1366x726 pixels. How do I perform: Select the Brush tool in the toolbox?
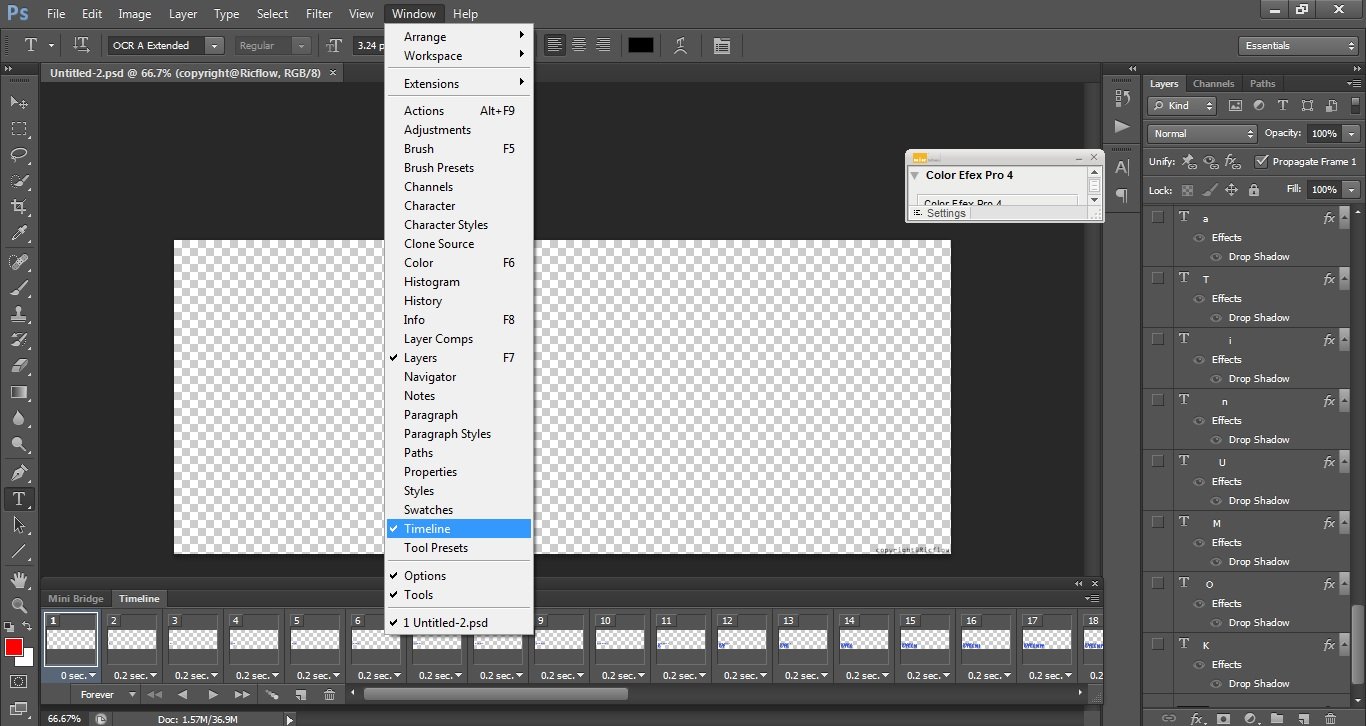19,288
